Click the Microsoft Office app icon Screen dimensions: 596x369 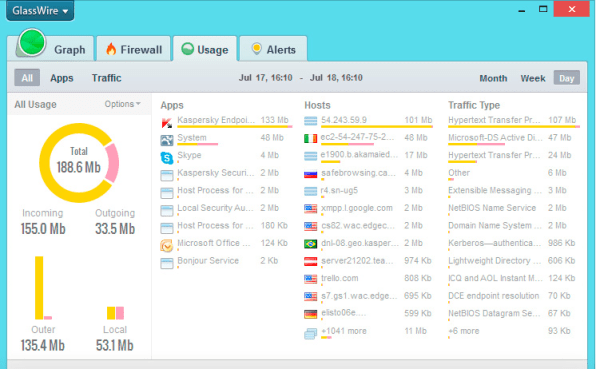[x=166, y=246]
